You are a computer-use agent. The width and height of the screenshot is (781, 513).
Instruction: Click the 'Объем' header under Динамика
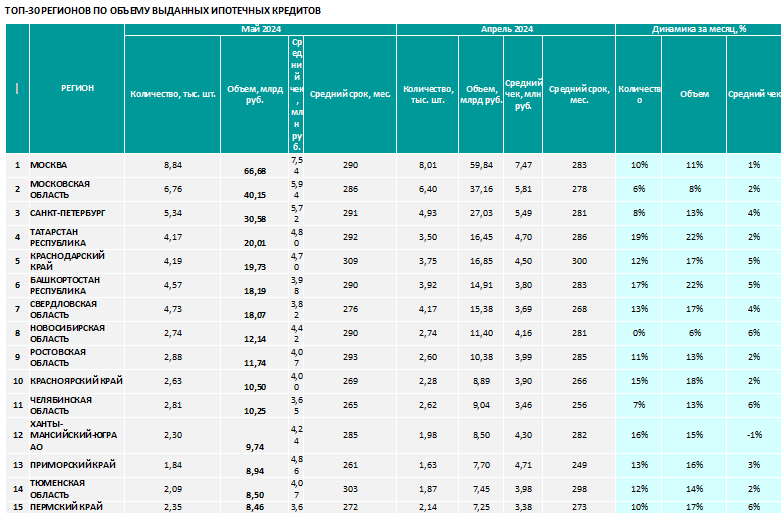(x=694, y=94)
